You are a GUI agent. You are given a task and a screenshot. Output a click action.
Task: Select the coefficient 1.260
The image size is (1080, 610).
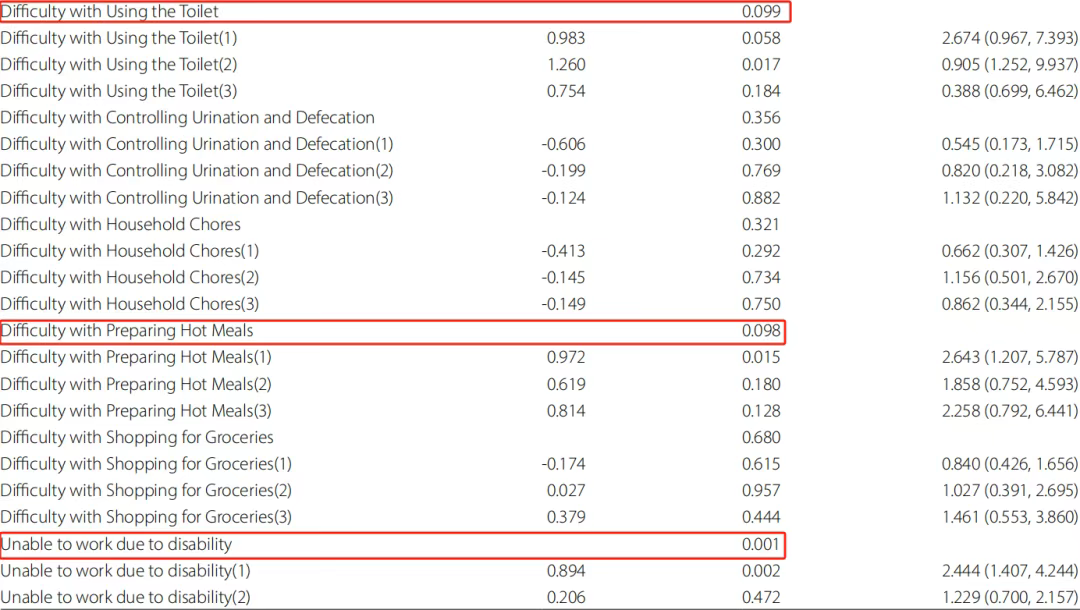[566, 65]
